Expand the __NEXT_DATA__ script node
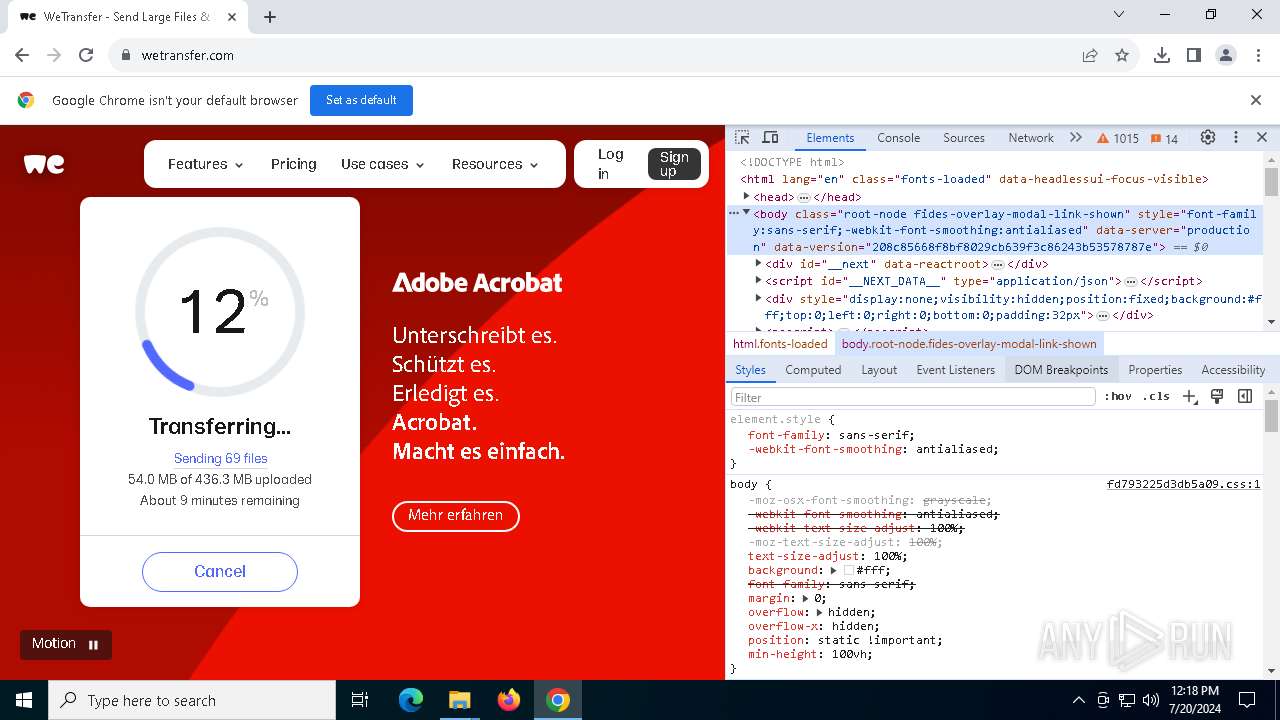 coord(758,281)
